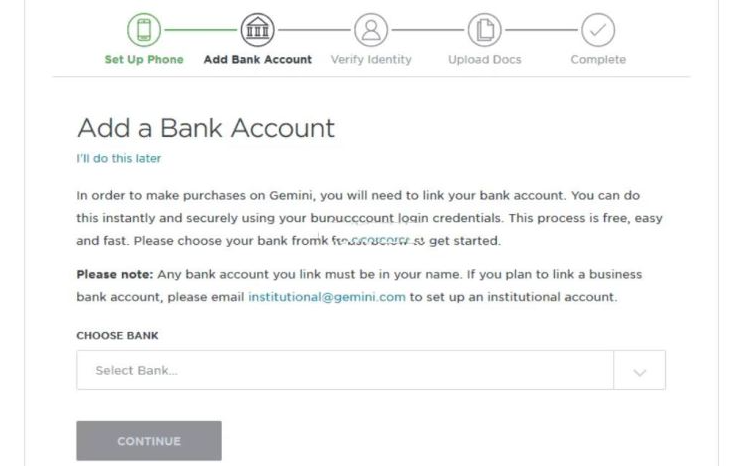
Task: Click the Set Up Phone step label
Action: point(144,59)
